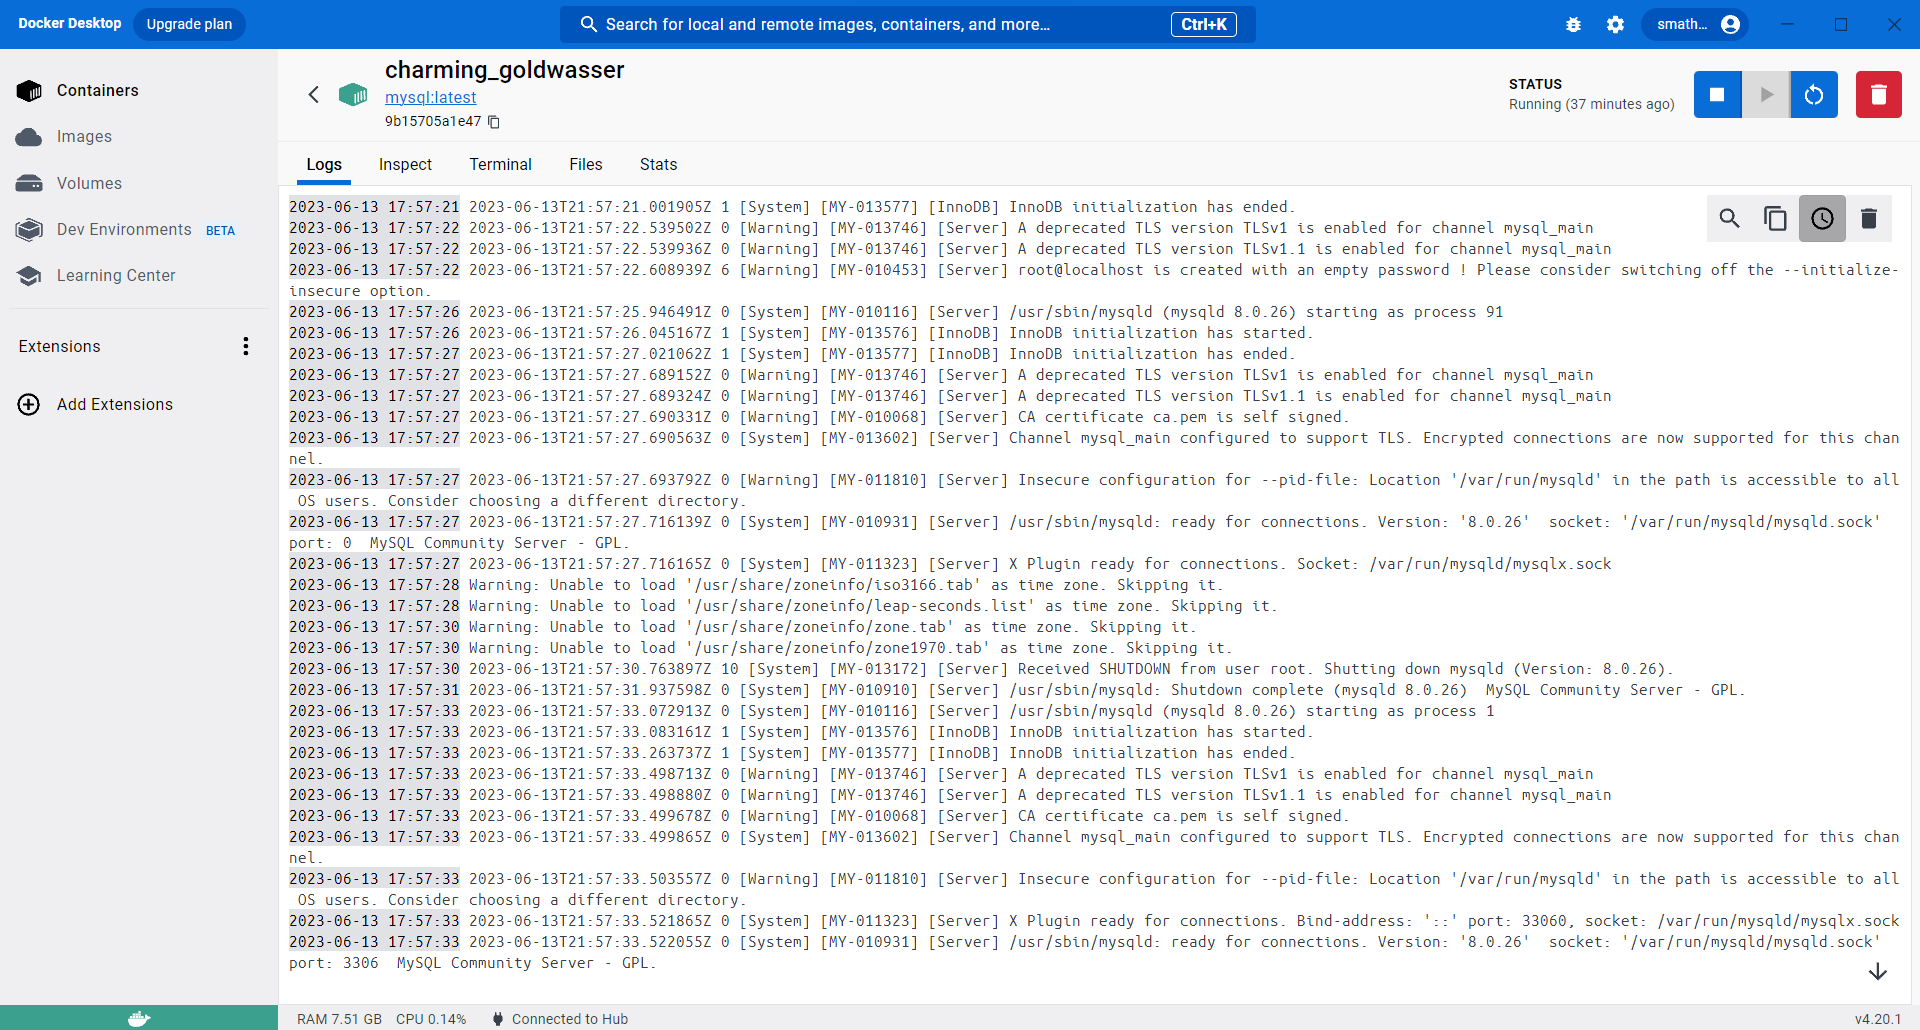Screen dimensions: 1920x1030
Task: Copy container ID 9b15705a1e47
Action: 494,122
